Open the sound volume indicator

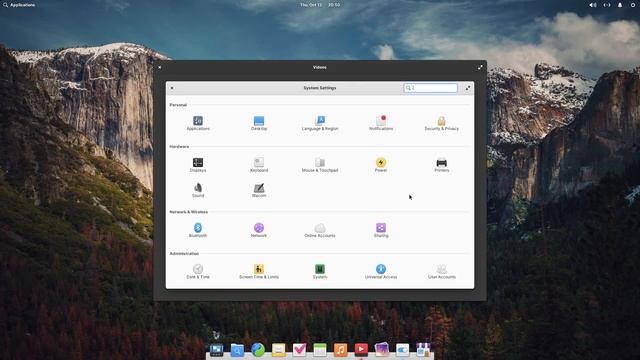(593, 5)
